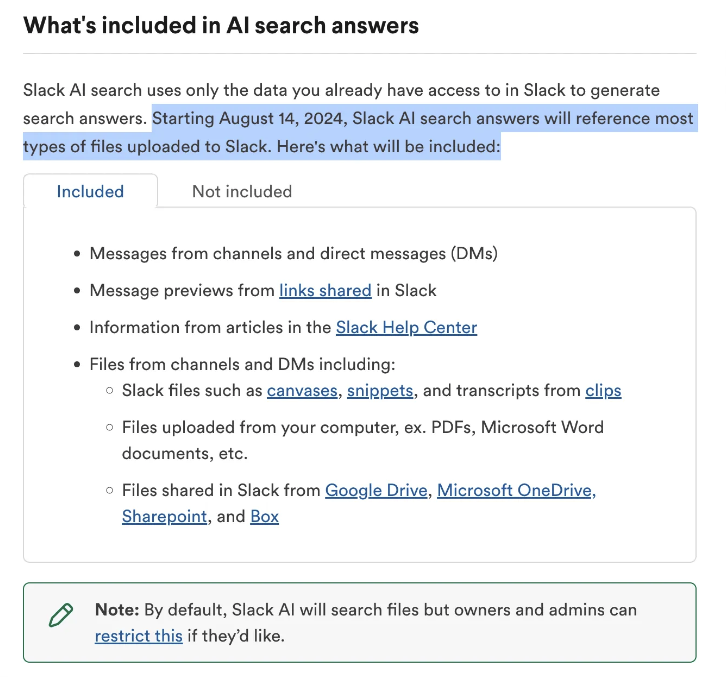Click the "Messages from channels and direct messages" bullet
The image size is (726, 677).
tap(293, 253)
